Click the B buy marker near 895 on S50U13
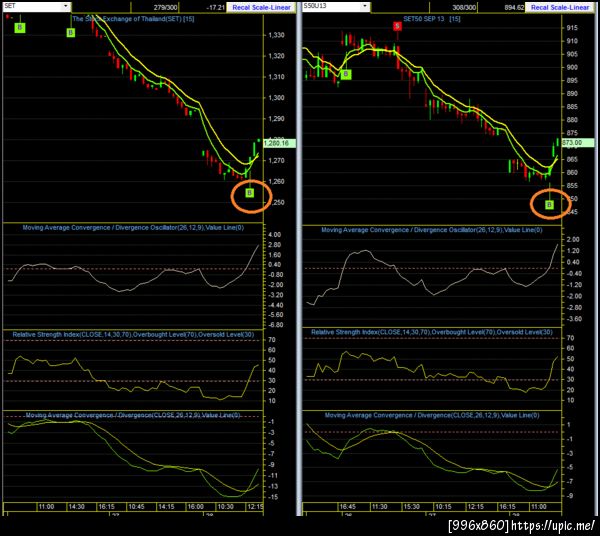Image resolution: width=600 pixels, height=536 pixels. (346, 74)
